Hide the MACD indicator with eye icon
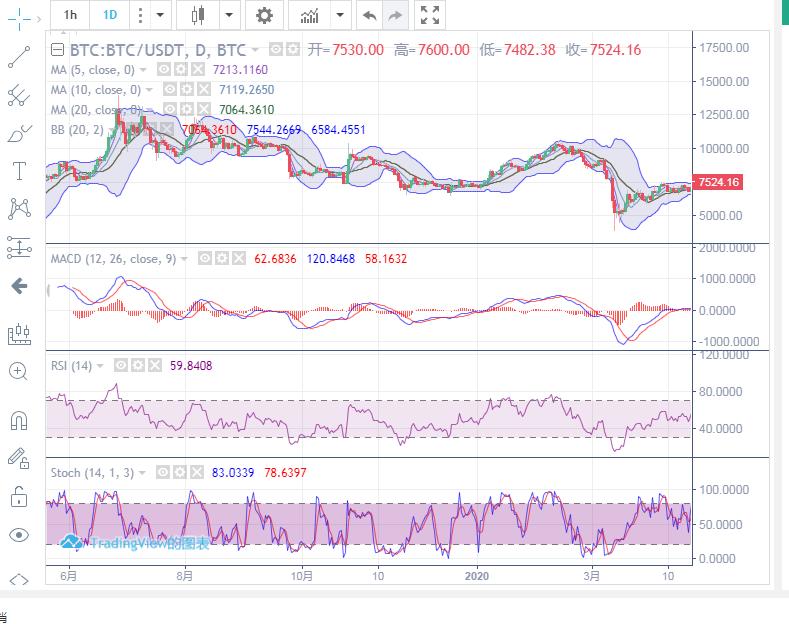789x624 pixels. tap(204, 259)
